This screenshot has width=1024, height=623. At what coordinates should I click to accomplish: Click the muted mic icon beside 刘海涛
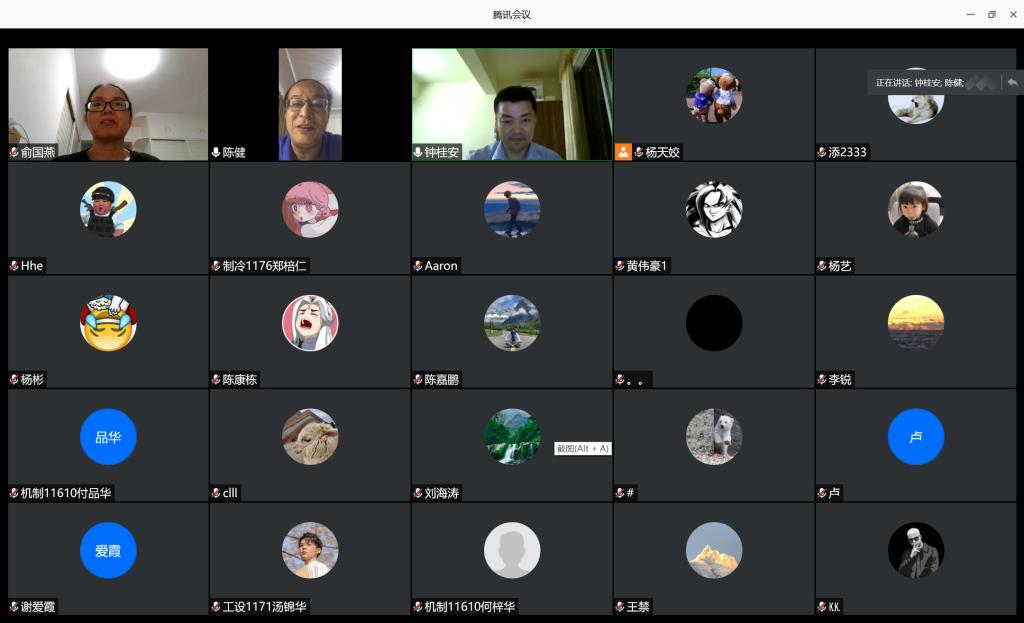(x=418, y=493)
